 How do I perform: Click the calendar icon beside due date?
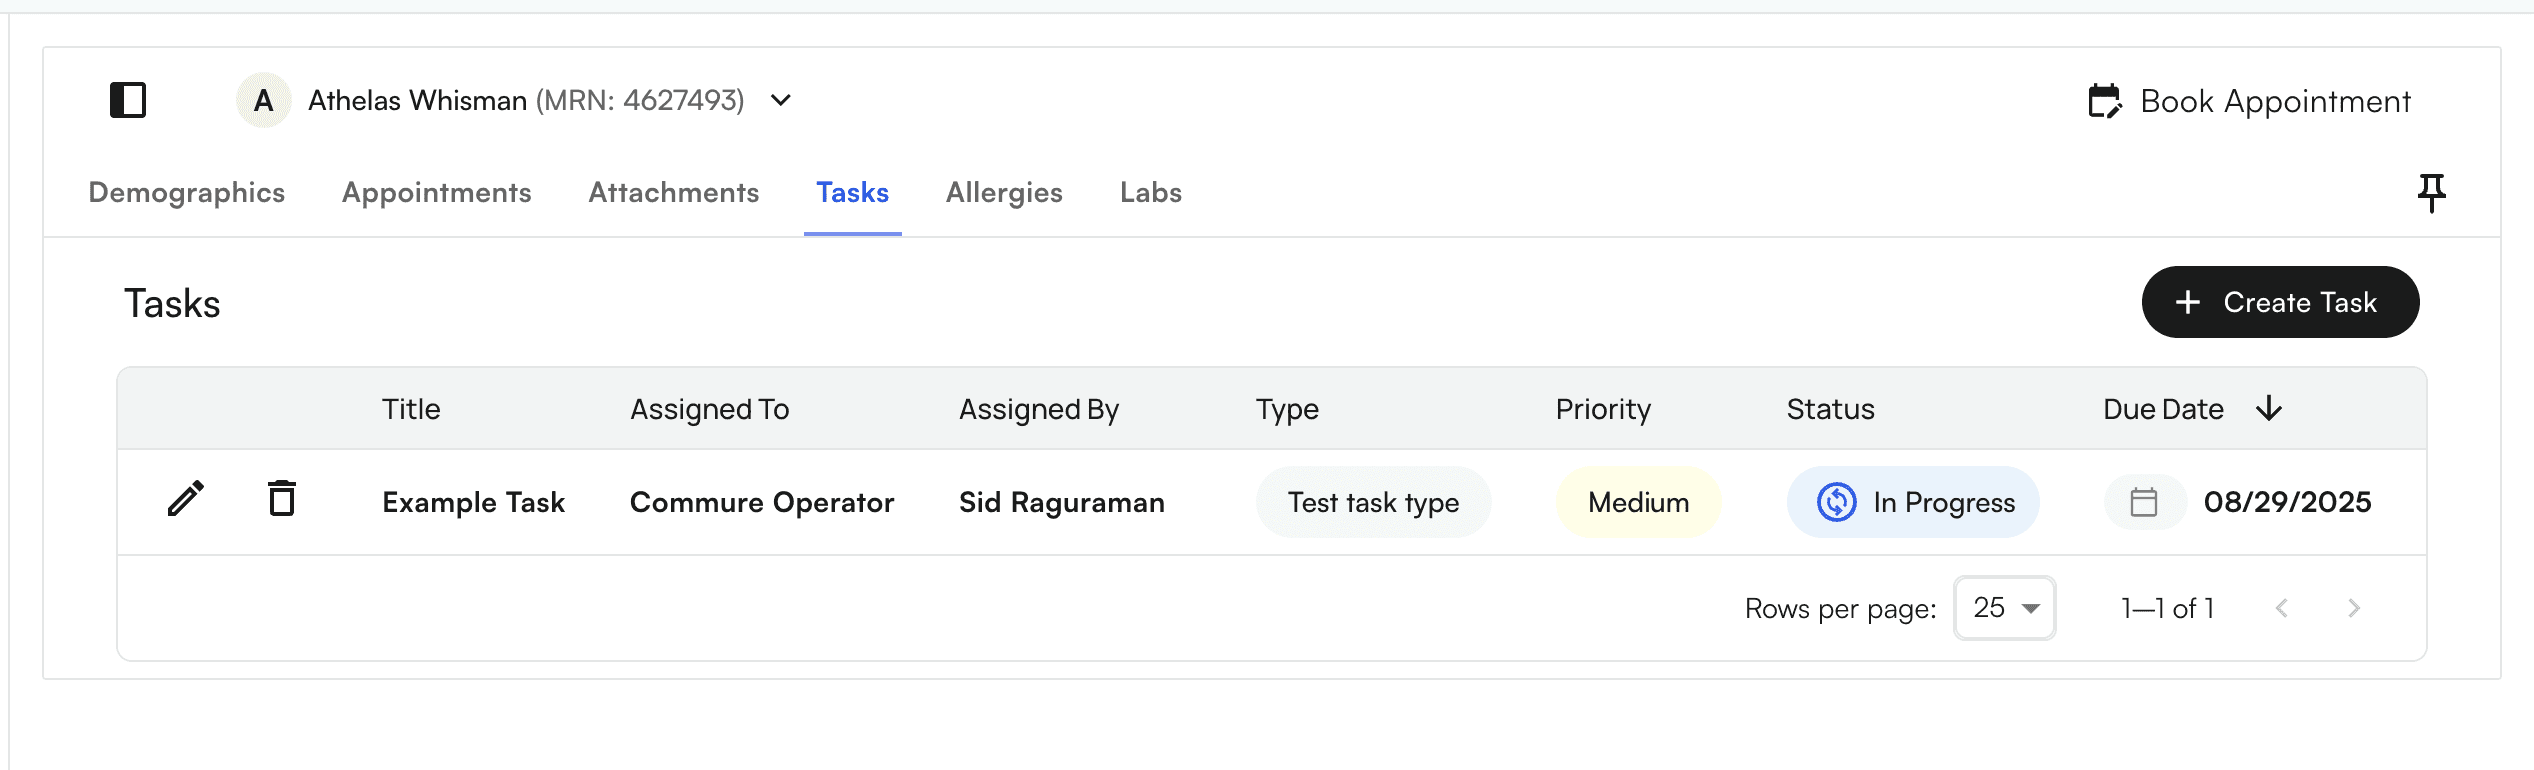2143,502
